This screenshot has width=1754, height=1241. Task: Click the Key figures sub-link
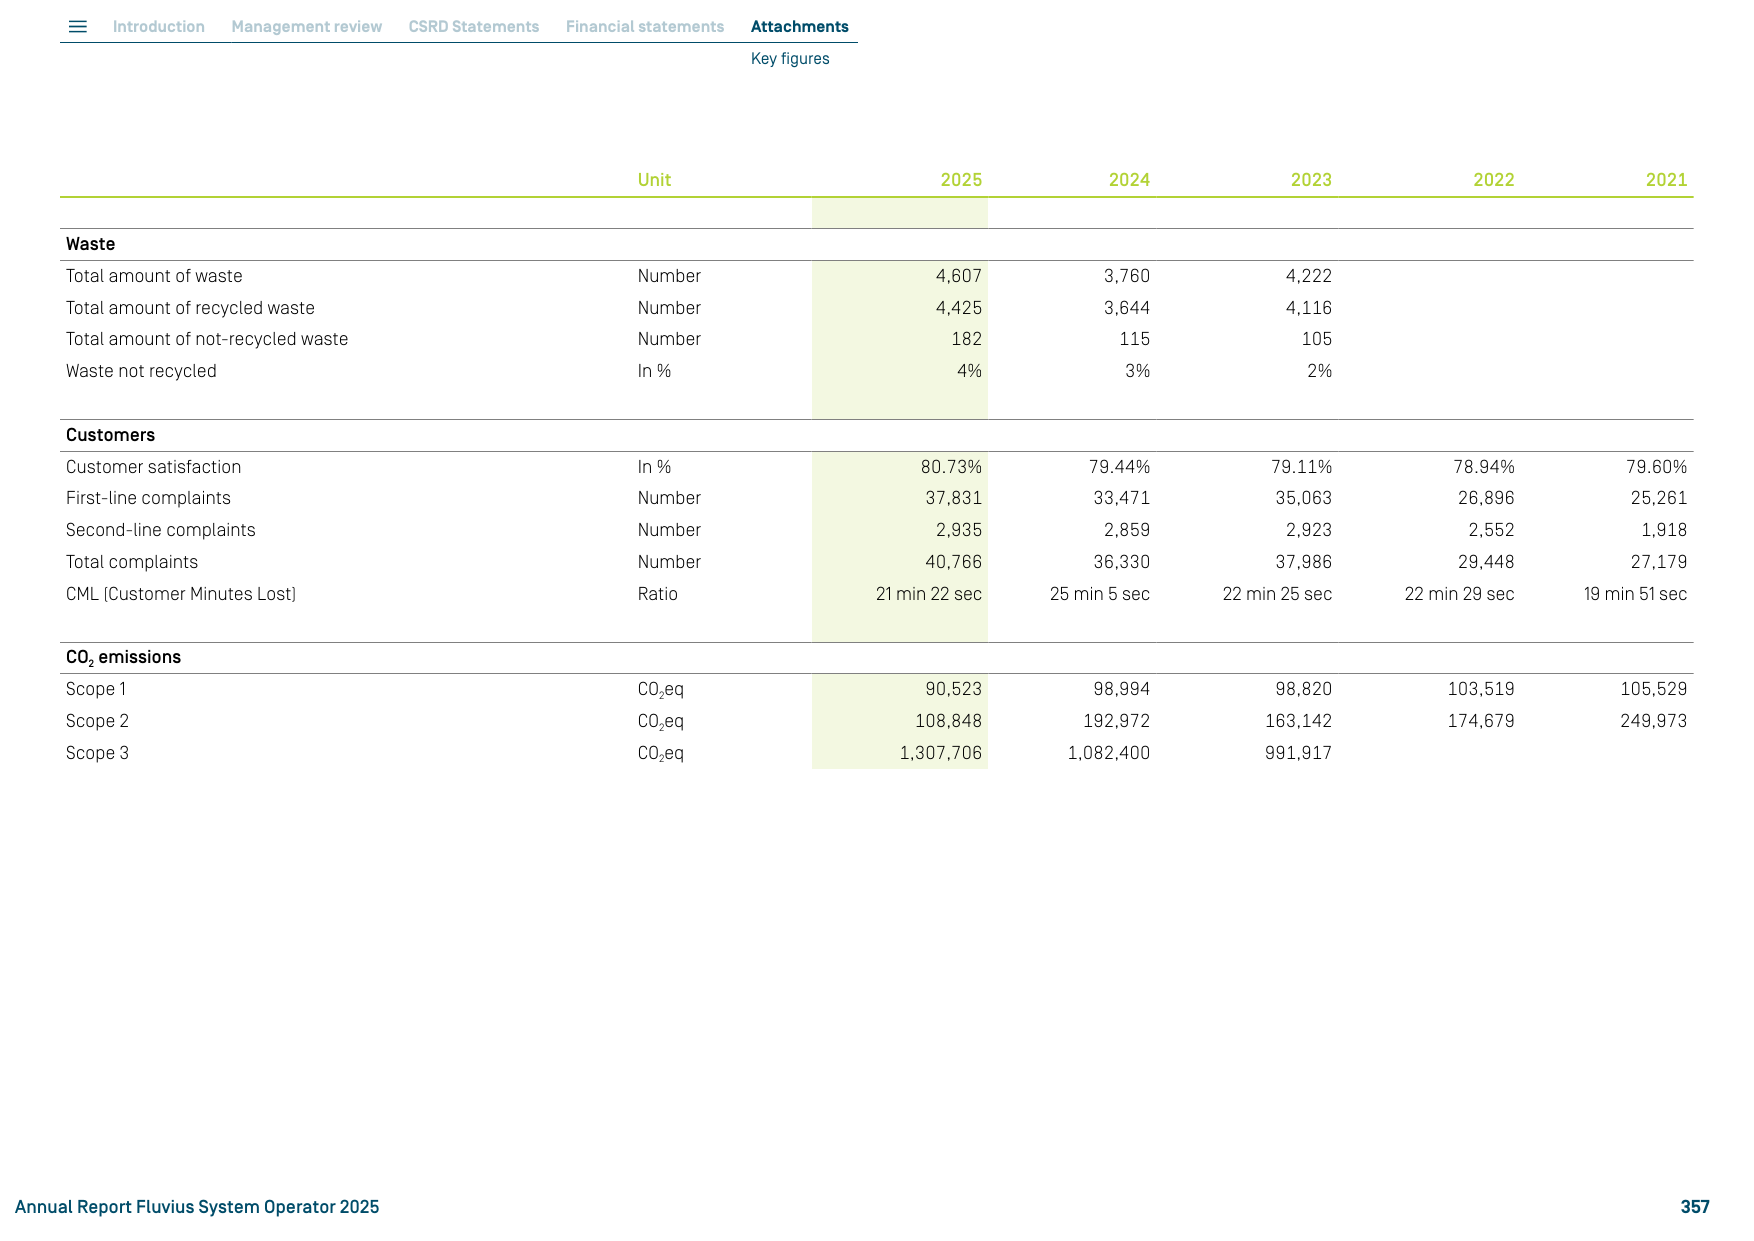click(x=790, y=59)
